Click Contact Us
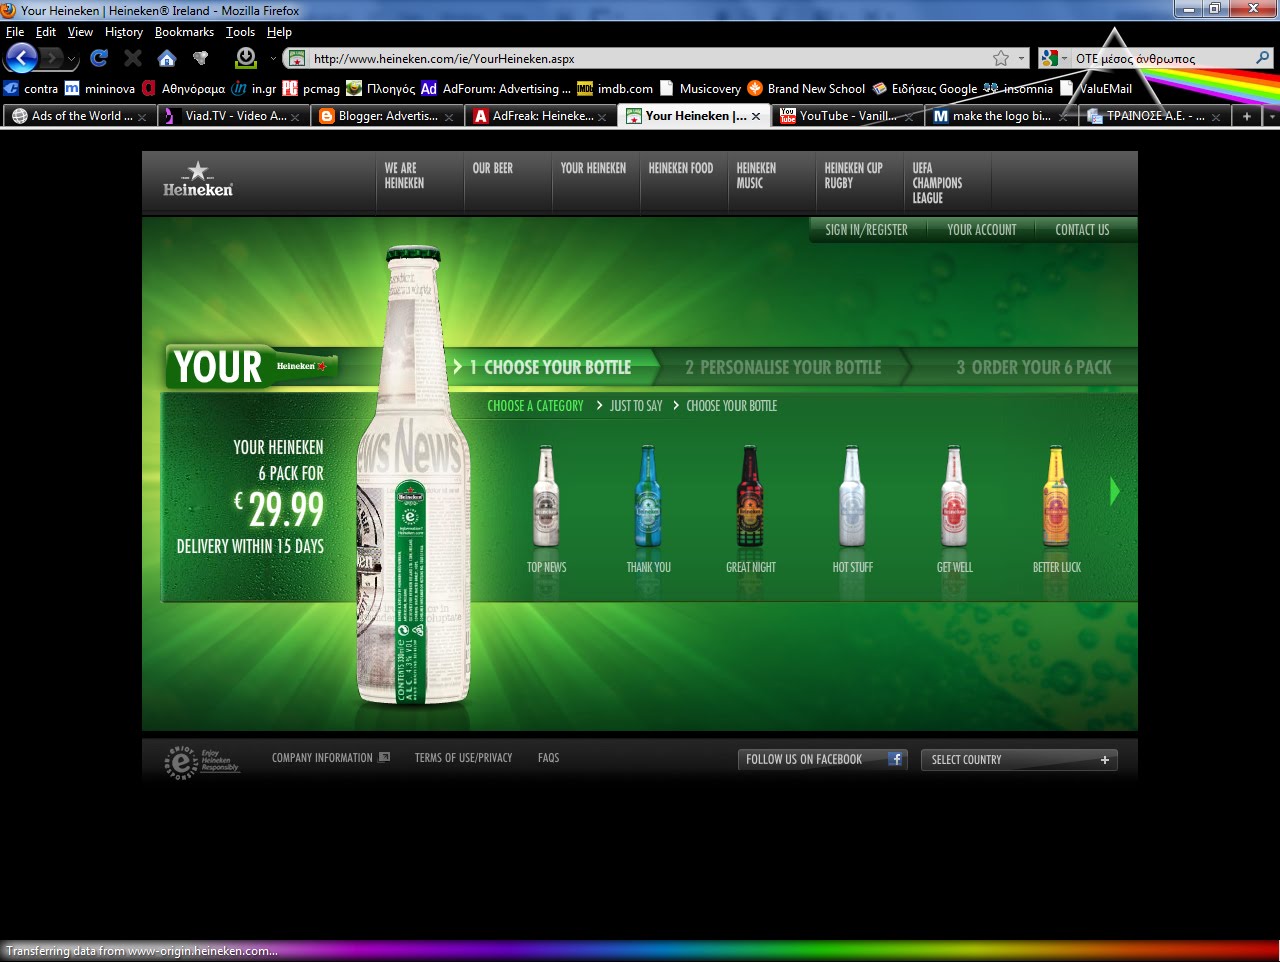 [x=1082, y=230]
